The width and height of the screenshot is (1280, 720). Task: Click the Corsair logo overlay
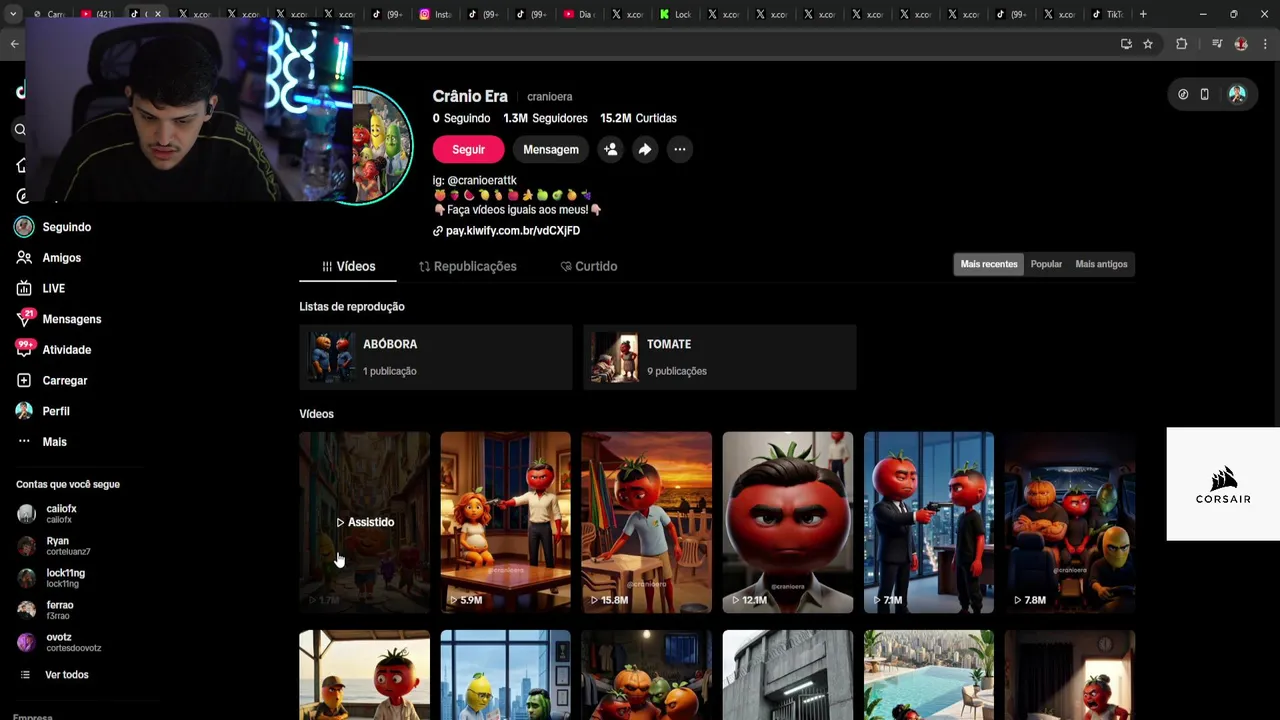(1223, 484)
